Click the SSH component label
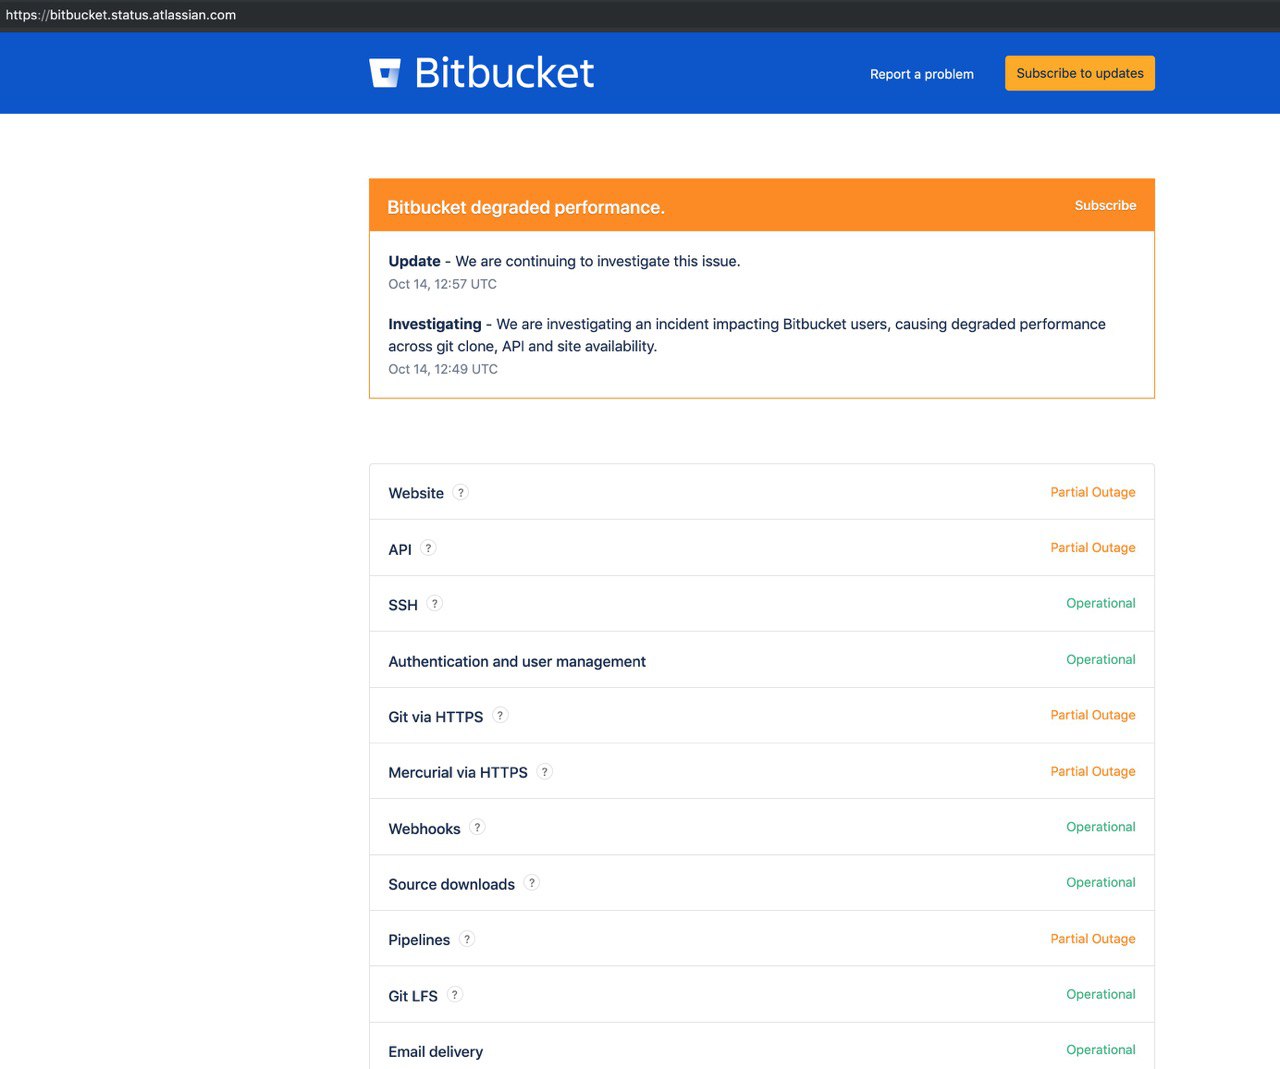The image size is (1280, 1069). pos(403,605)
